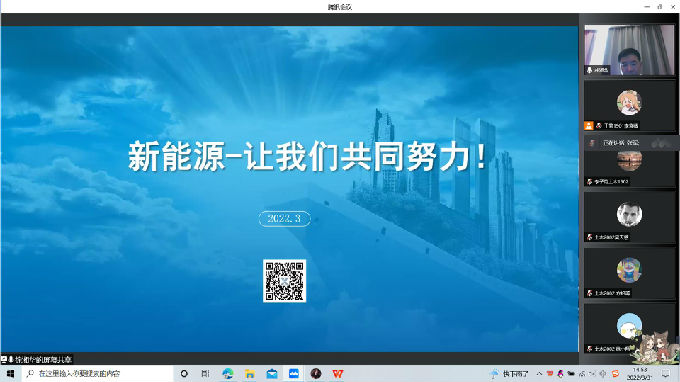Click the date badge on the slide
This screenshot has width=680, height=382.
(284, 219)
